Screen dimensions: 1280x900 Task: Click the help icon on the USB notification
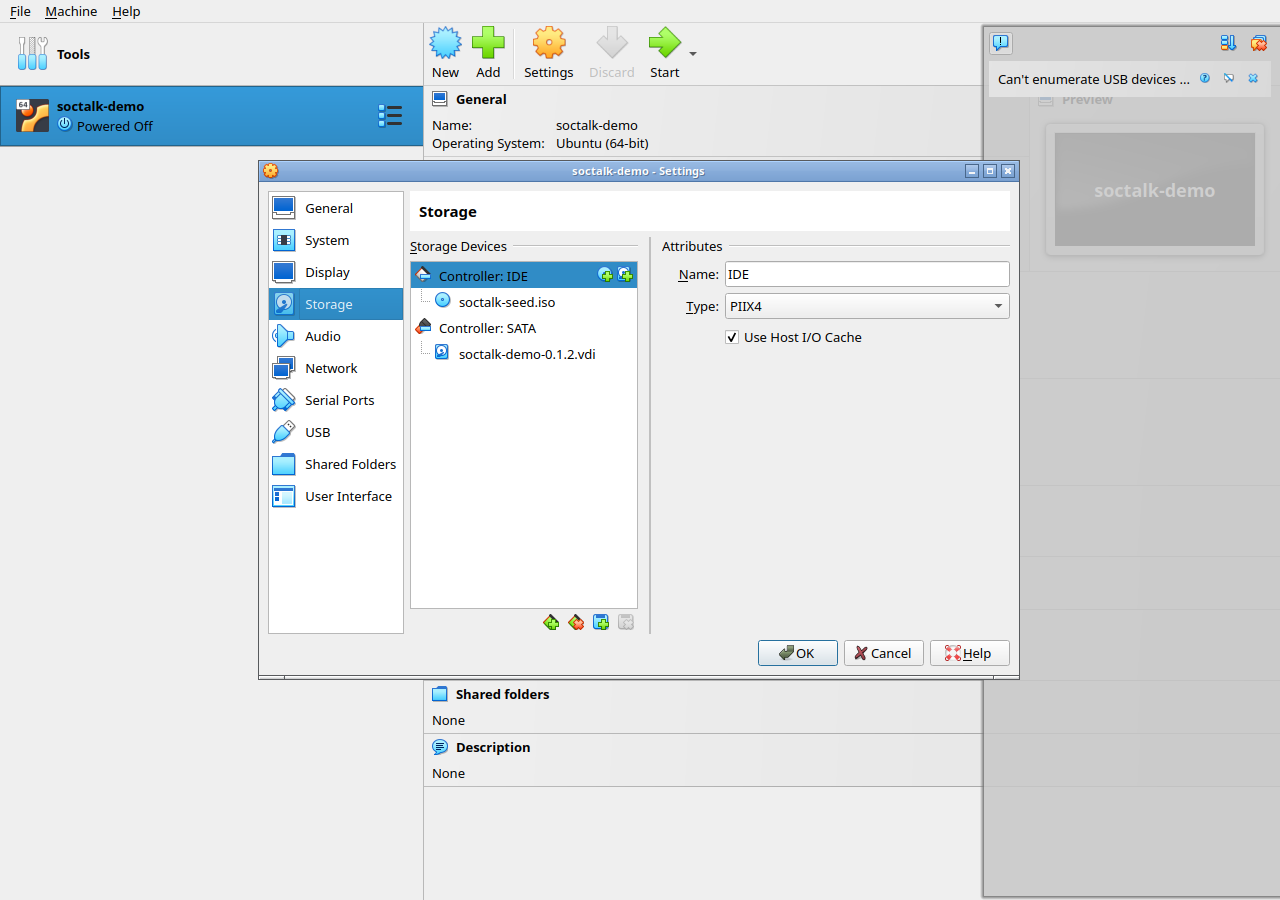click(1205, 78)
